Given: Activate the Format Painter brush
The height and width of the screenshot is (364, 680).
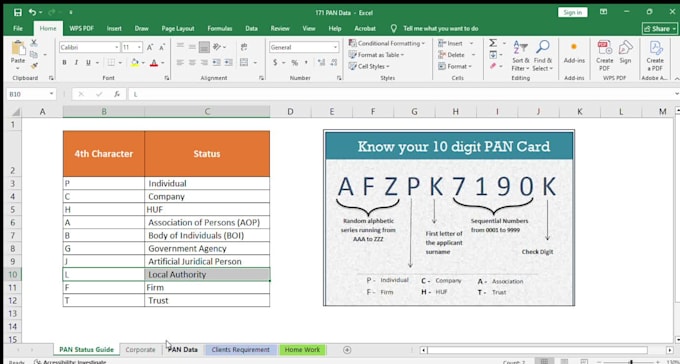Looking at the screenshot, I should pos(33,66).
